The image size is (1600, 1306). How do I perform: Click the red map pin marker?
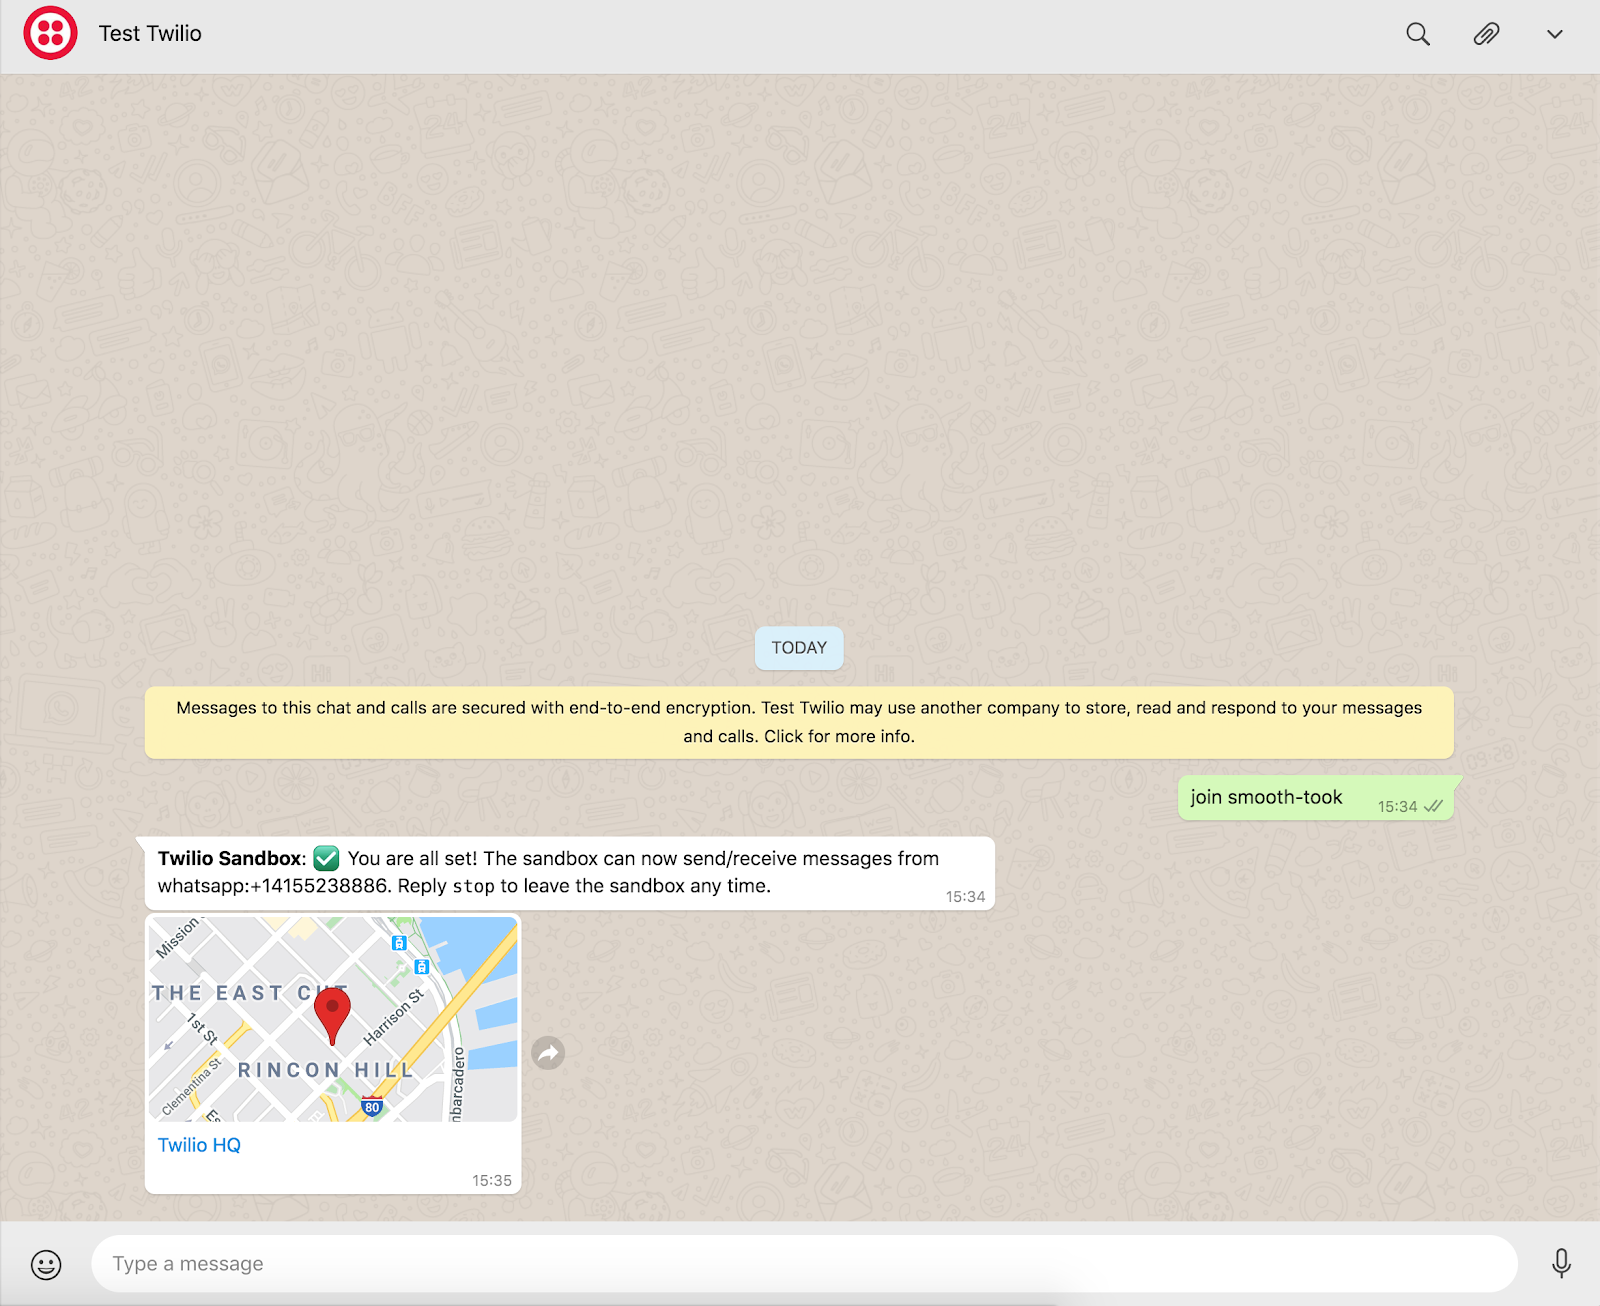[x=332, y=1014]
